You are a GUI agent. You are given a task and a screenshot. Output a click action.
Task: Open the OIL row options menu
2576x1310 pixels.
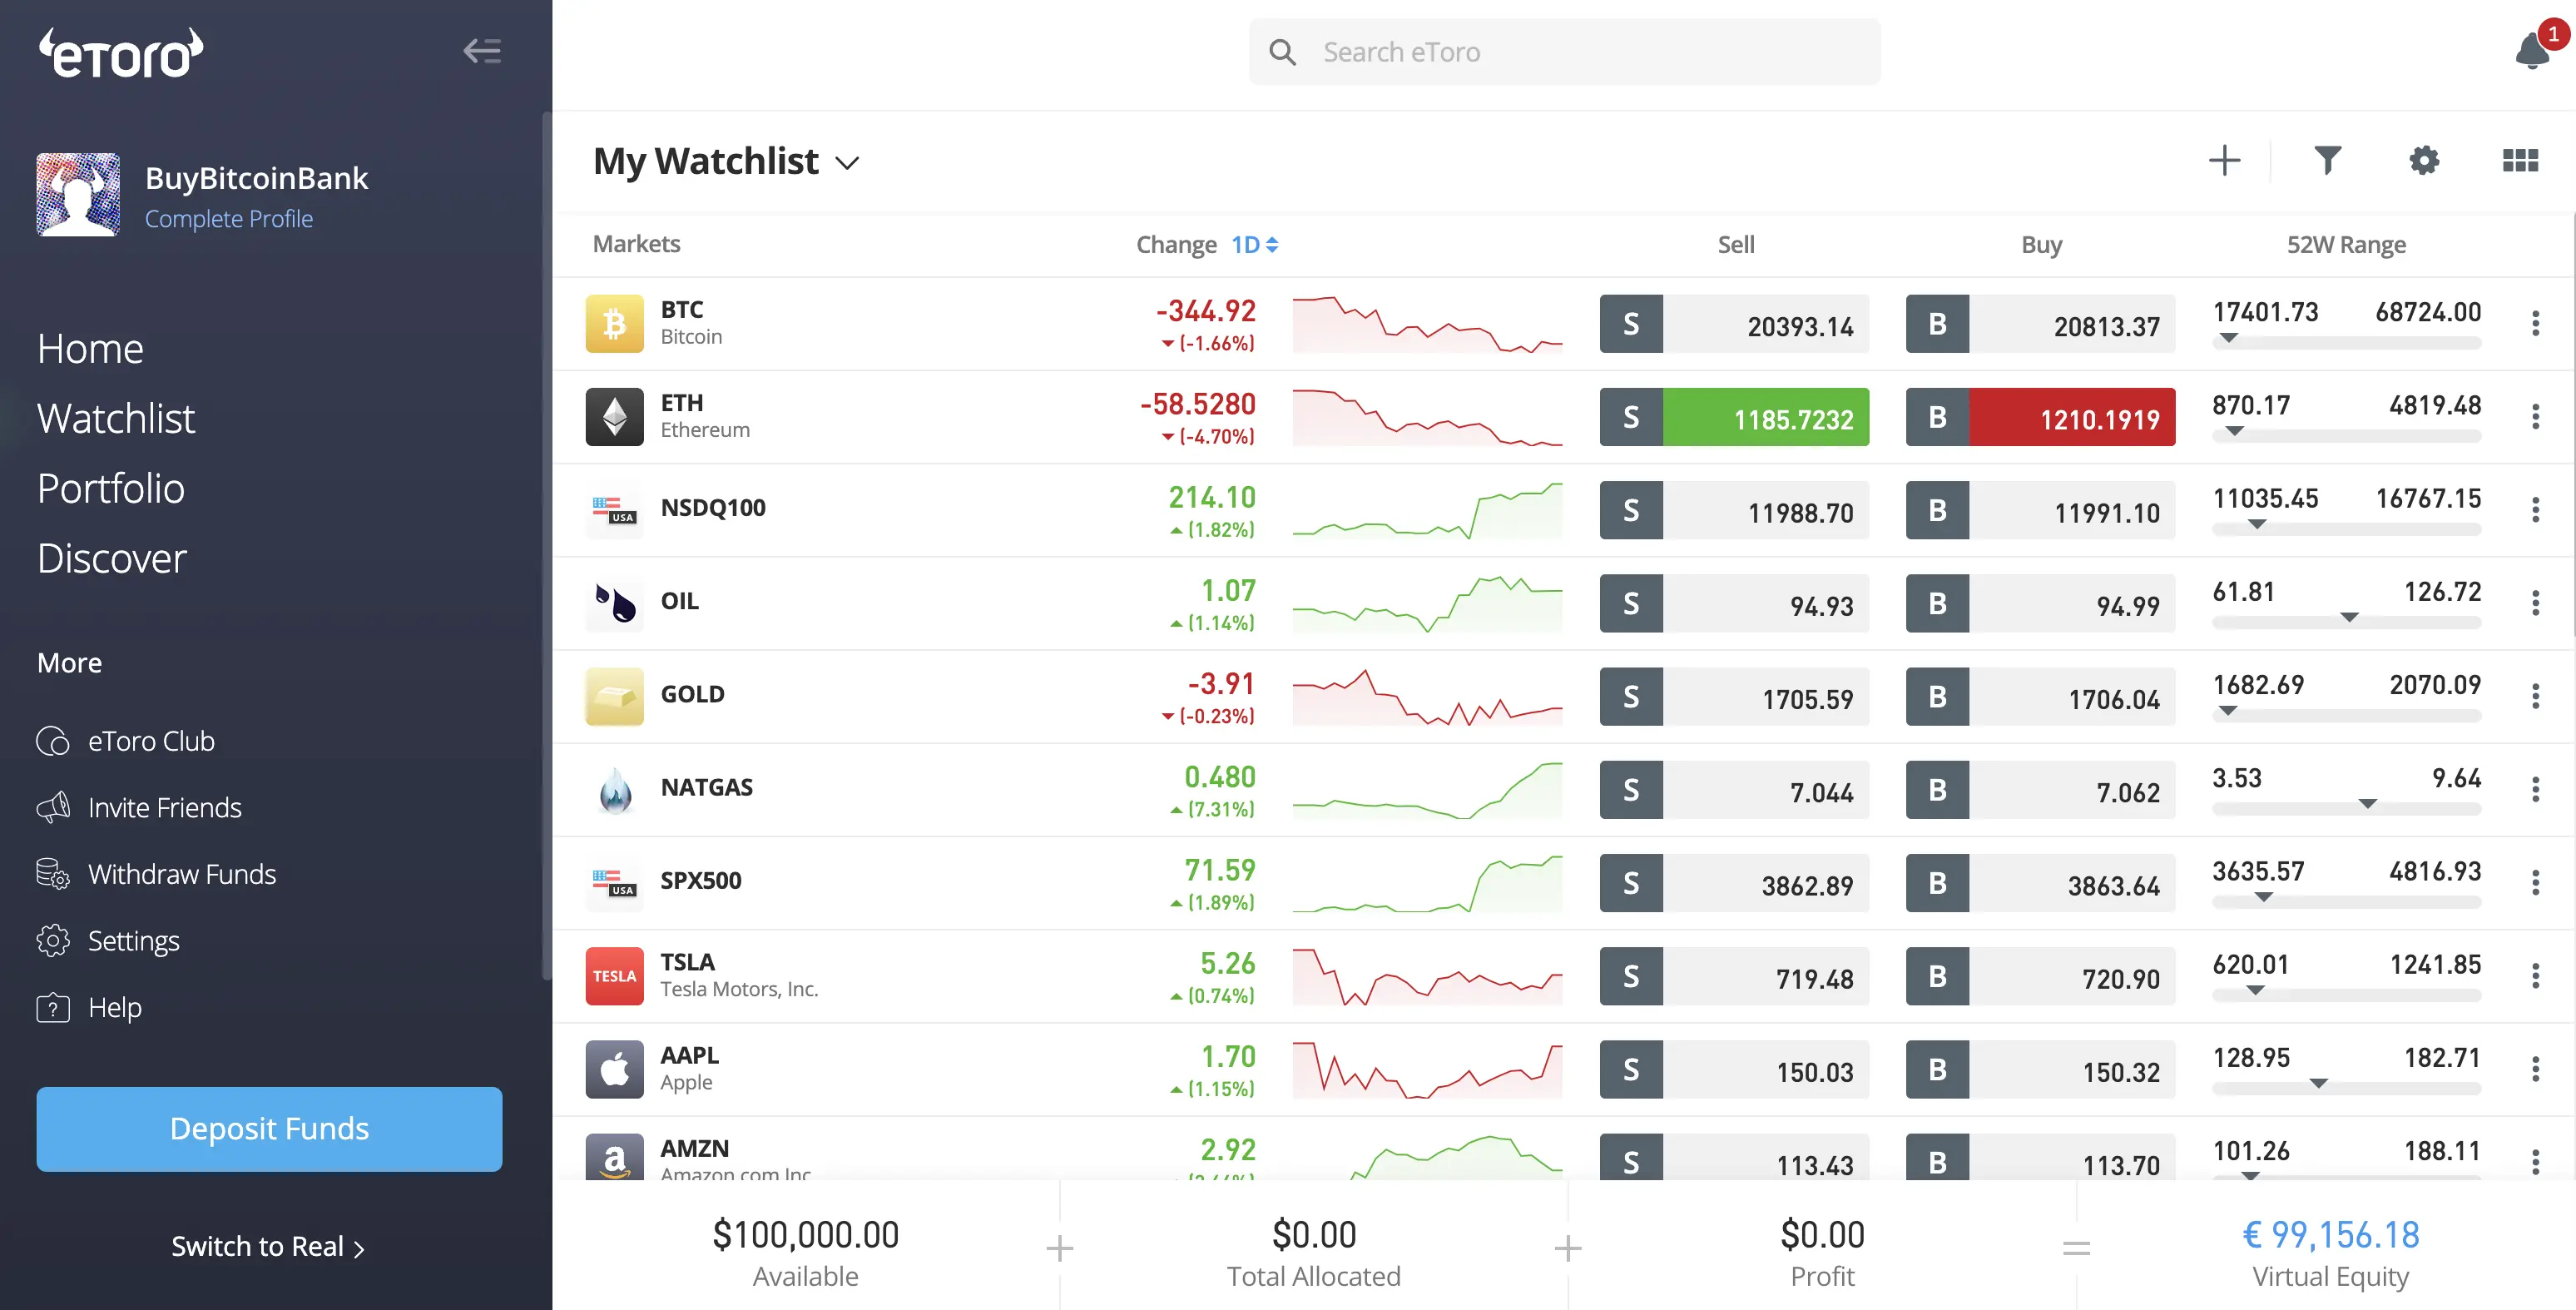point(2535,602)
